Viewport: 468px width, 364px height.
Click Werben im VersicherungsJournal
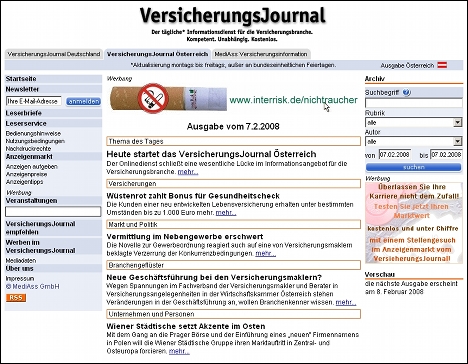coord(40,246)
